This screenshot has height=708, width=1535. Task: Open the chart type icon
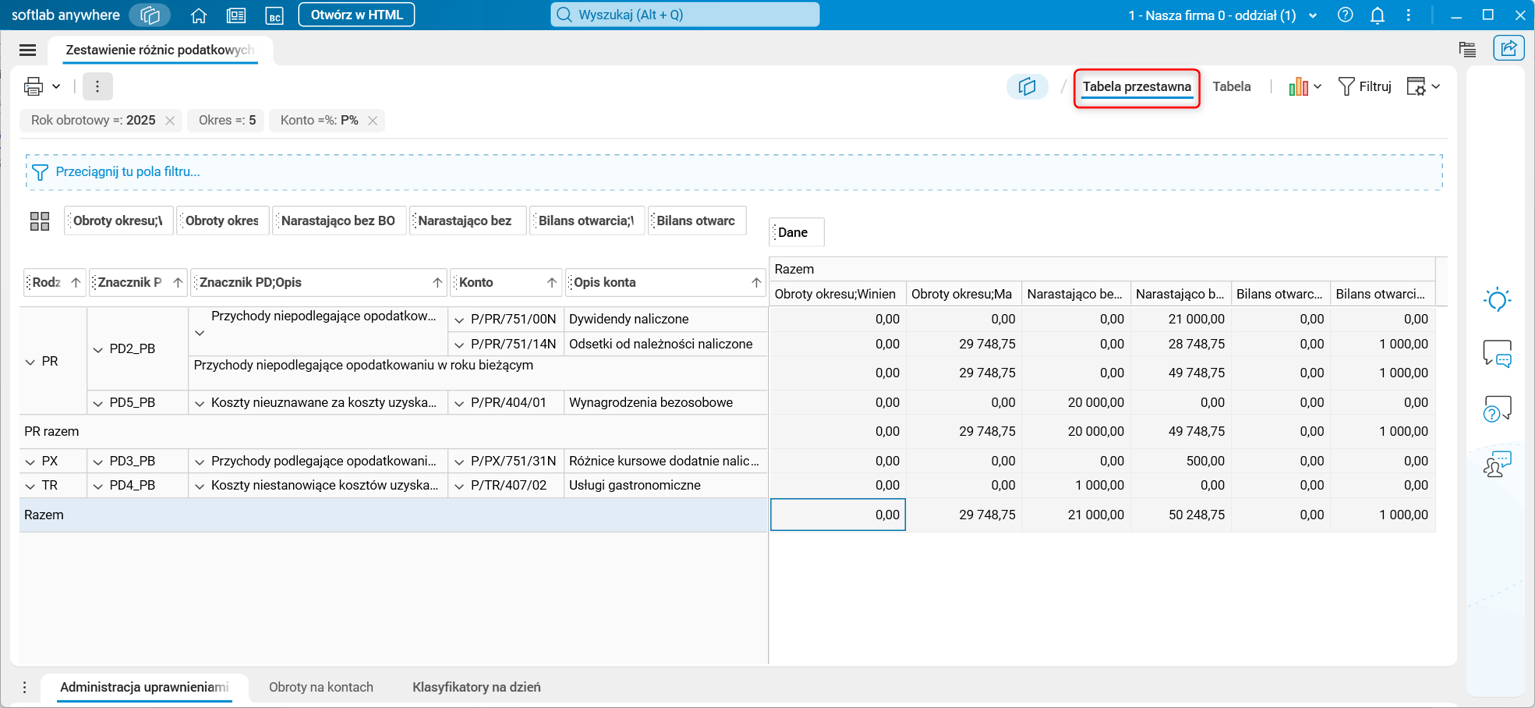[x=1298, y=87]
